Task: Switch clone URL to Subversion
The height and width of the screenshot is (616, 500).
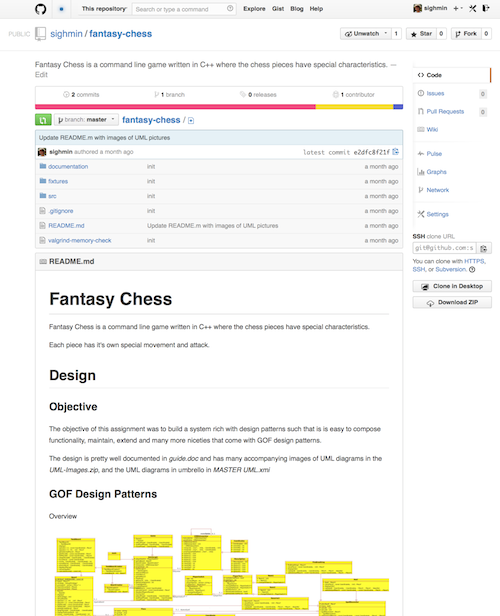Action: (x=451, y=270)
